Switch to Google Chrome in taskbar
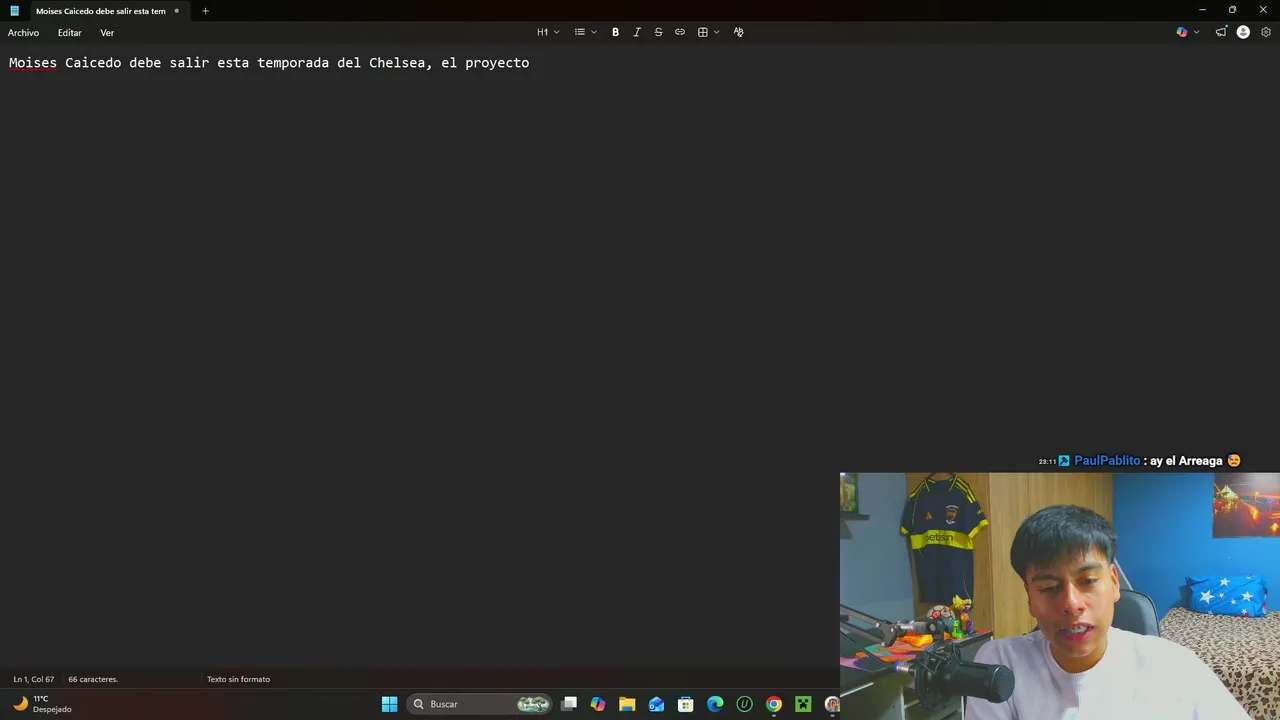 [774, 704]
